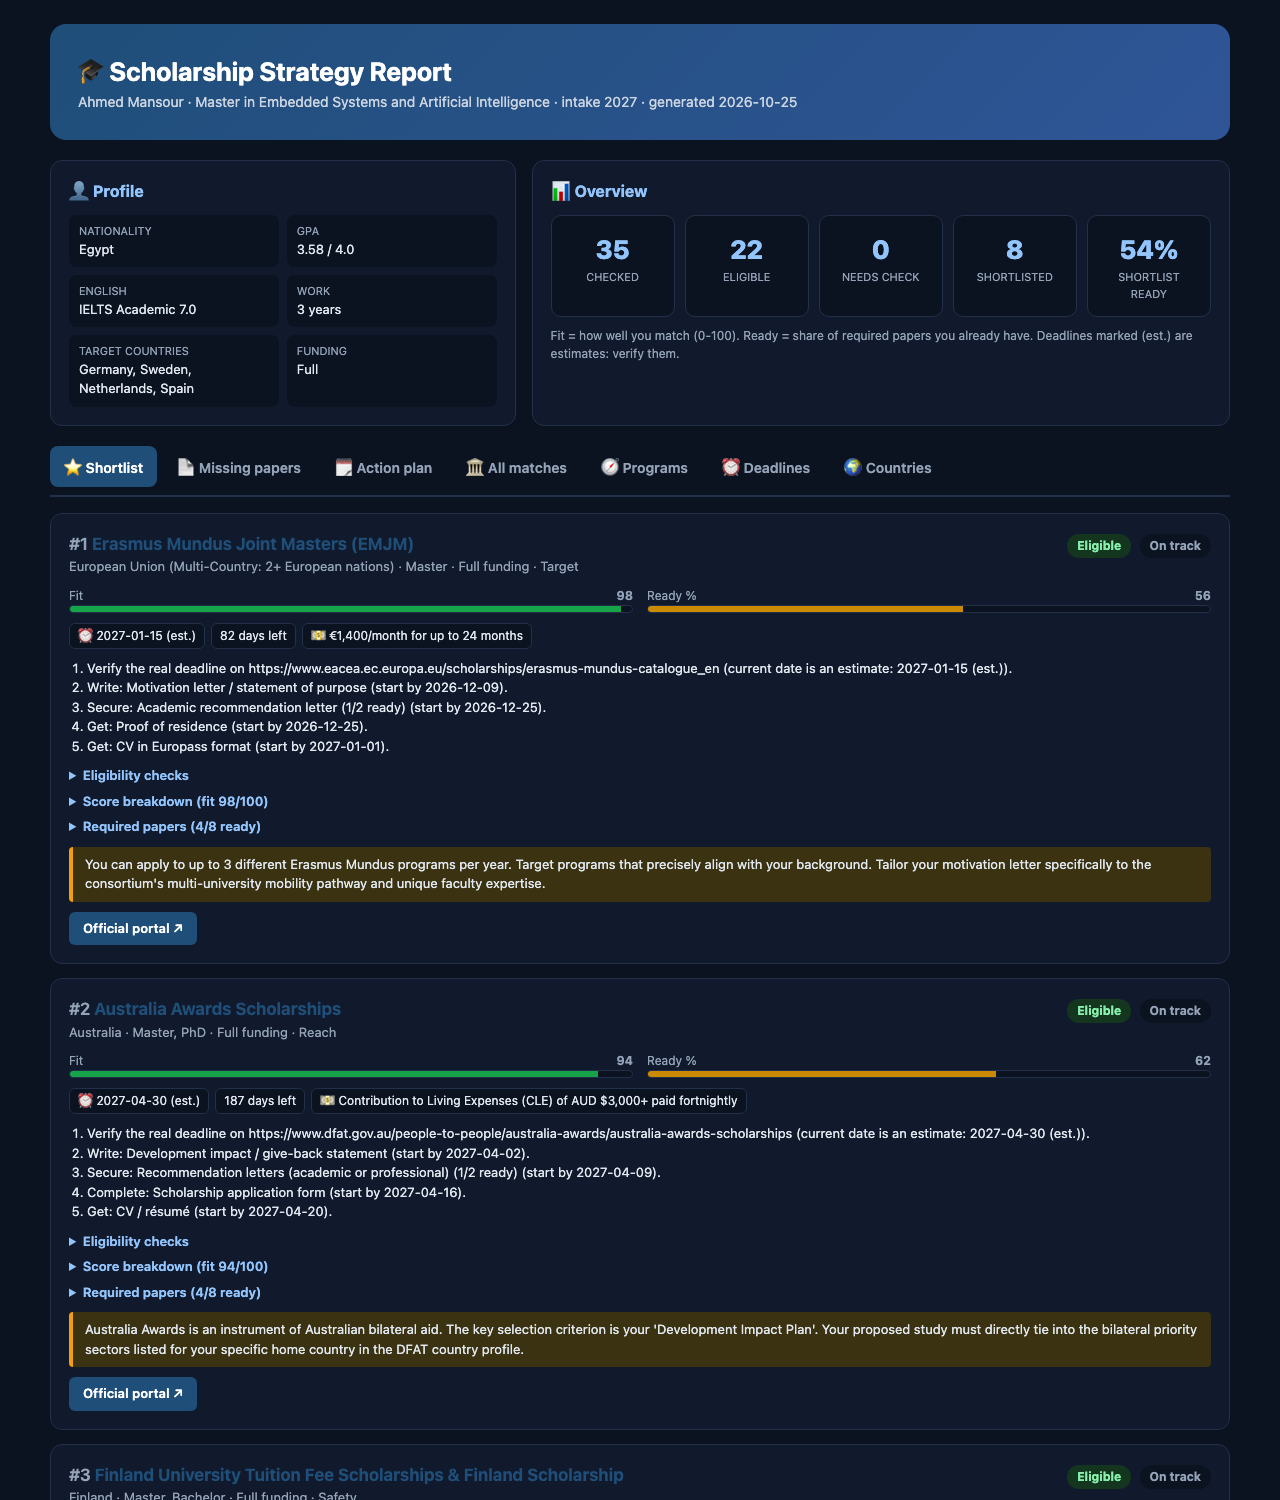1280x1500 pixels.
Task: Click the calendar icon on Action plan
Action: pos(344,467)
